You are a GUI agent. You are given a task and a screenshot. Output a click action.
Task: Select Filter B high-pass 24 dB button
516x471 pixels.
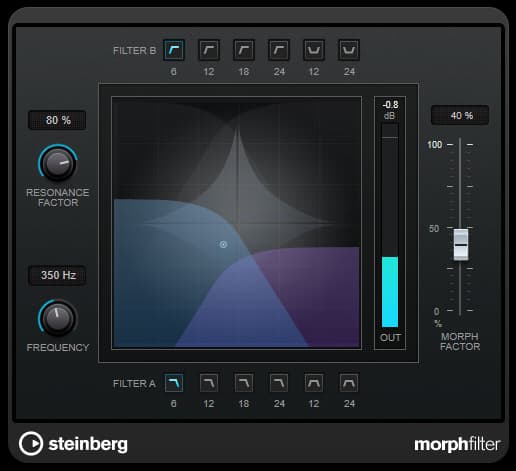[x=279, y=50]
